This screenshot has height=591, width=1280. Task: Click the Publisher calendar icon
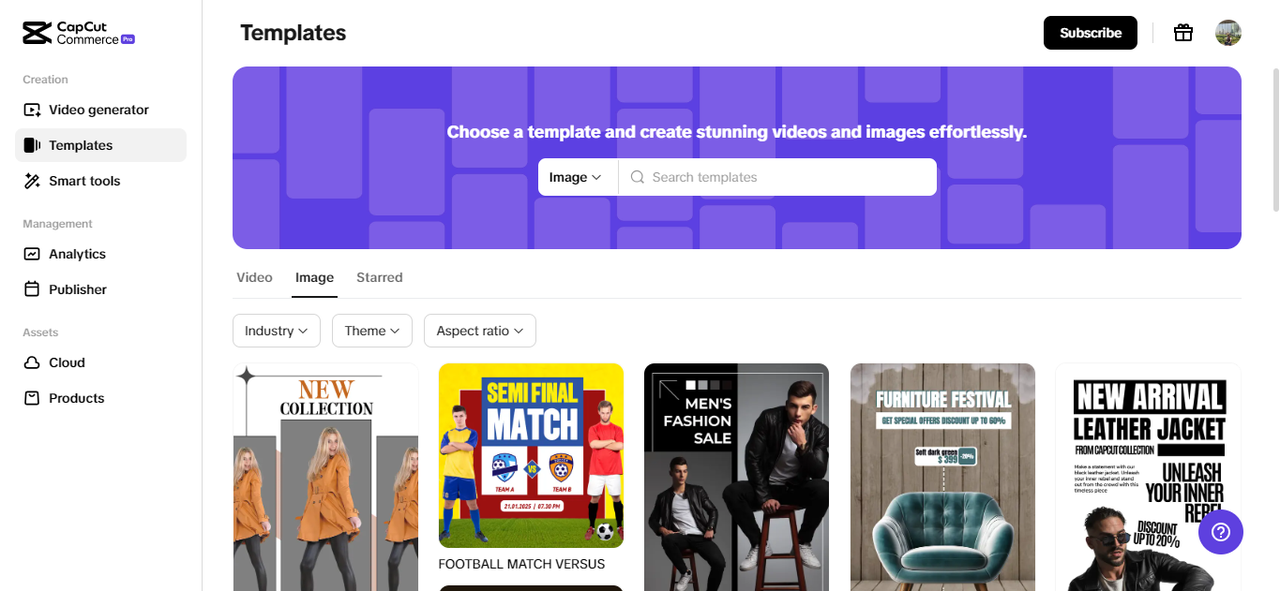pos(32,290)
